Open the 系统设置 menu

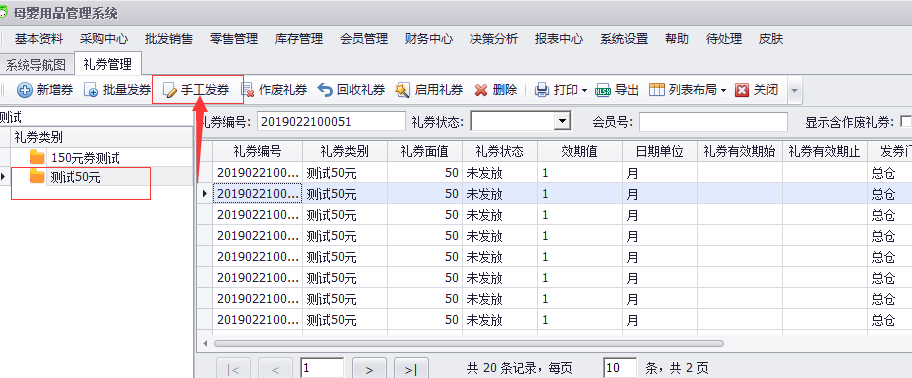(624, 39)
